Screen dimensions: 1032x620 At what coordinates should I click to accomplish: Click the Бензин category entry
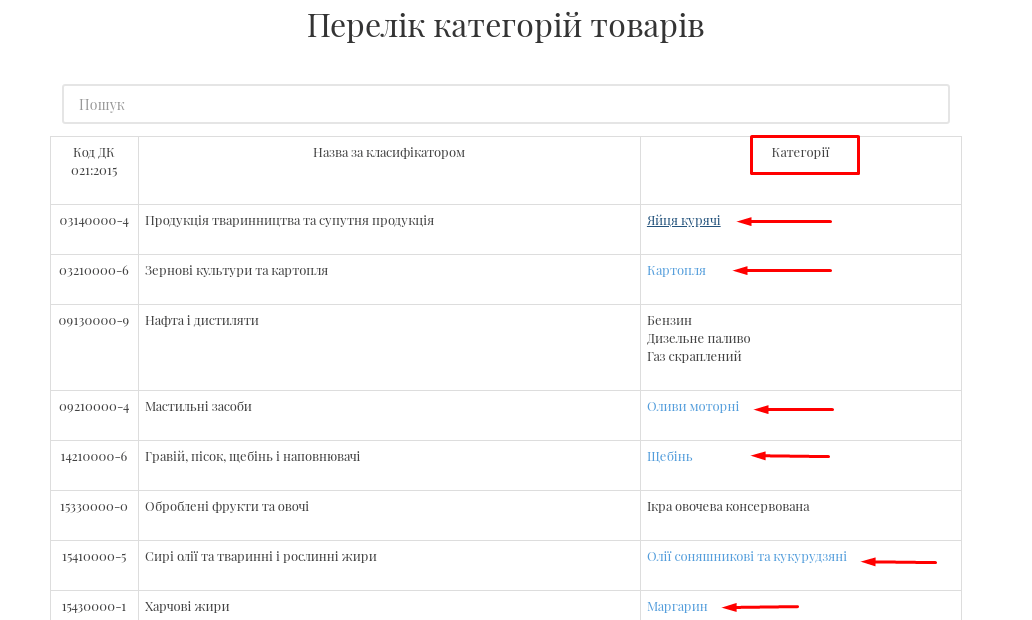(x=669, y=320)
